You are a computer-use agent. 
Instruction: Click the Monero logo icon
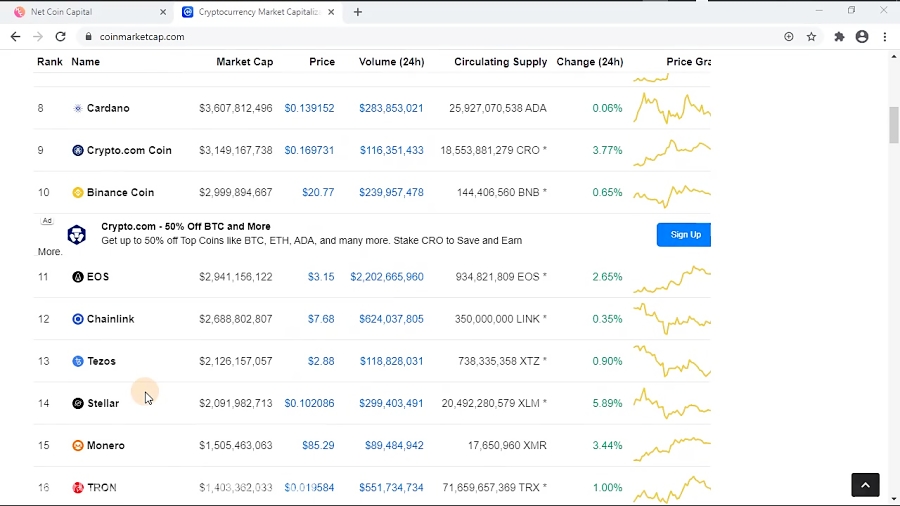(77, 446)
